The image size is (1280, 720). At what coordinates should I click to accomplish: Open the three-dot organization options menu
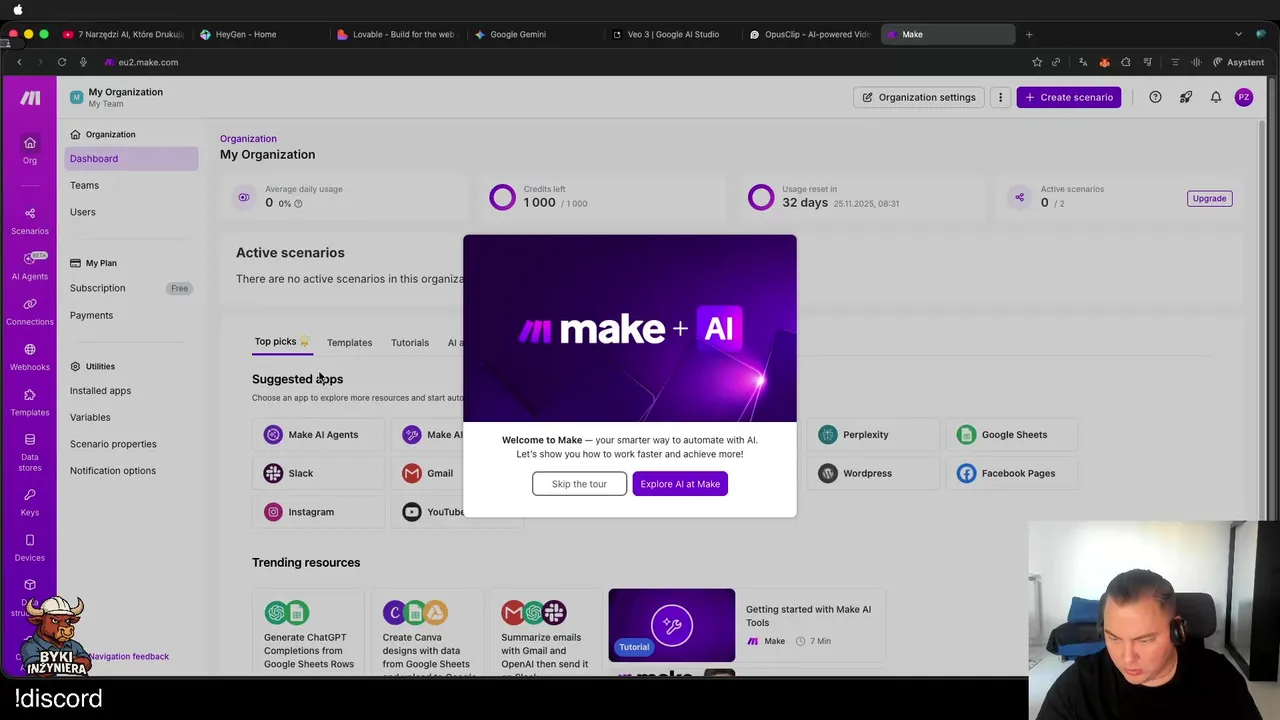1000,97
